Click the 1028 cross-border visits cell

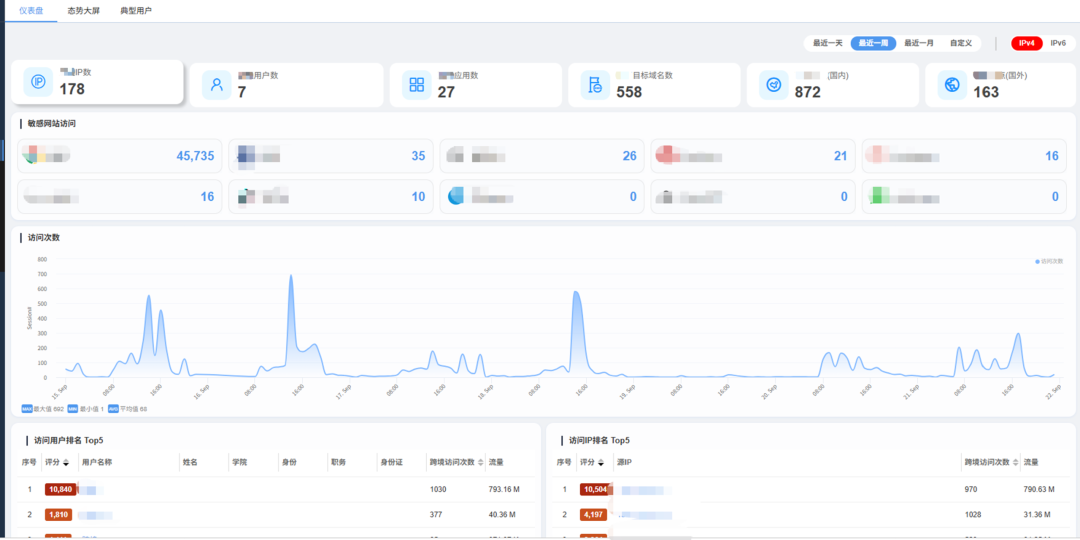pos(973,515)
